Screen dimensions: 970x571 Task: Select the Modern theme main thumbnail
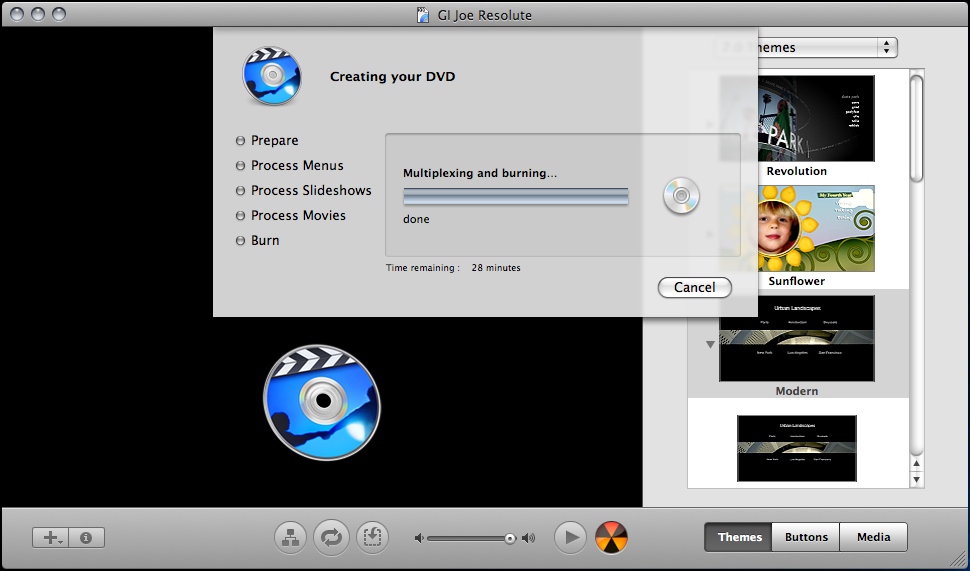[x=797, y=338]
